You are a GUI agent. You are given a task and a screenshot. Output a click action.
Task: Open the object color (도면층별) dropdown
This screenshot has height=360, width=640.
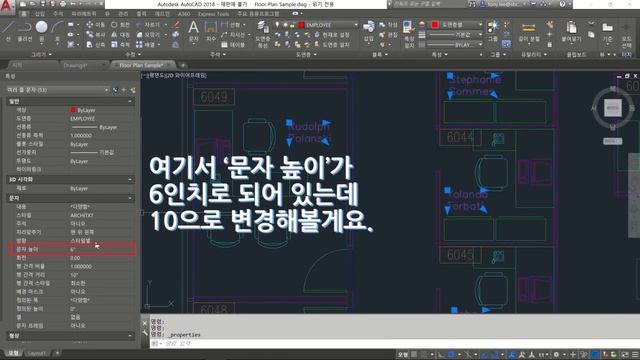tap(457, 25)
